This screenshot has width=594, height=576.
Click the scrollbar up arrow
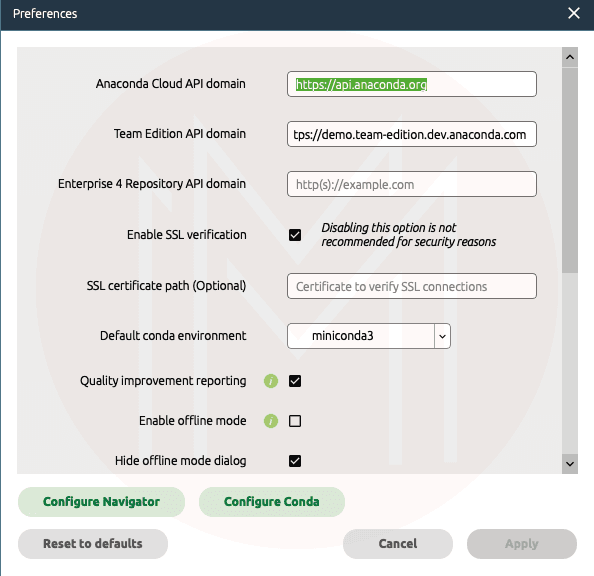click(570, 57)
